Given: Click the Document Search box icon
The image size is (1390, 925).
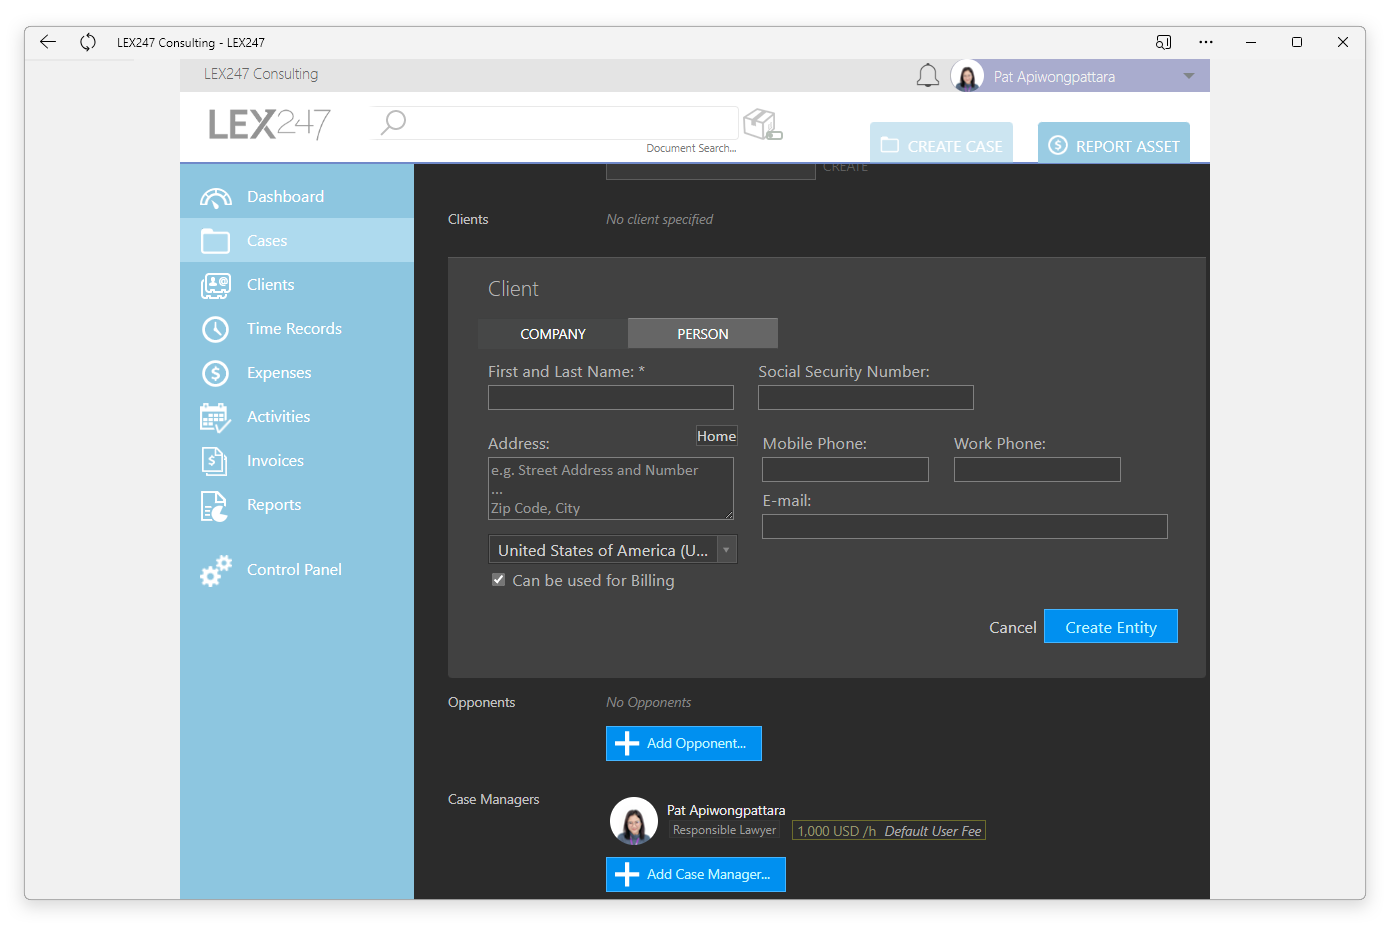Looking at the screenshot, I should click(763, 125).
